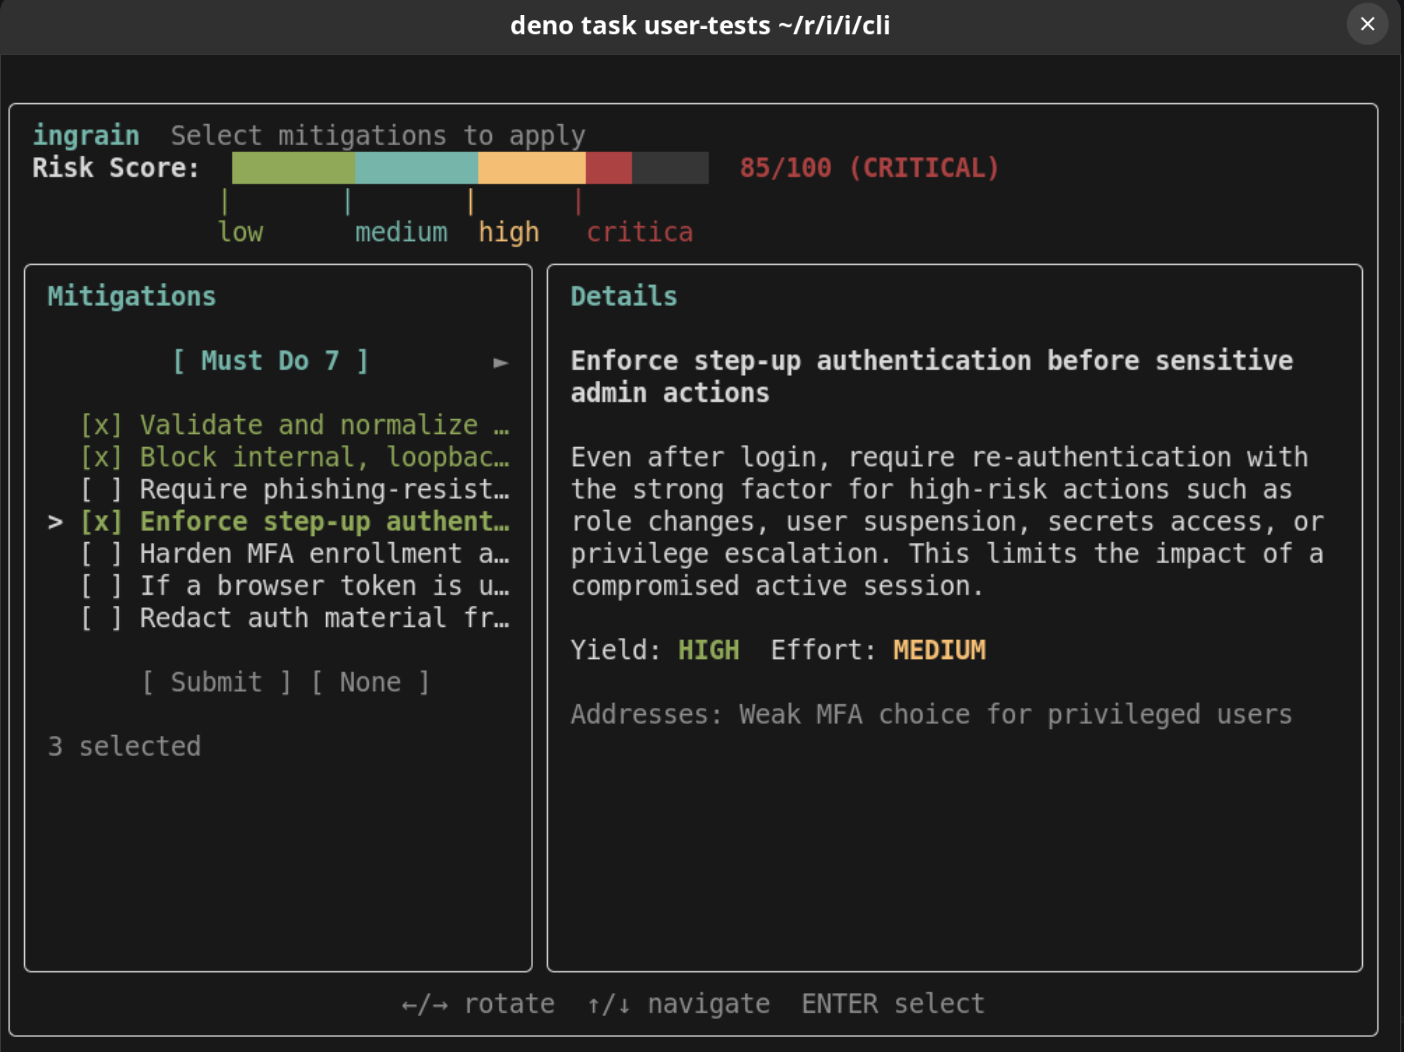The image size is (1404, 1052).
Task: Click the Details panel heading
Action: pyautogui.click(x=624, y=296)
